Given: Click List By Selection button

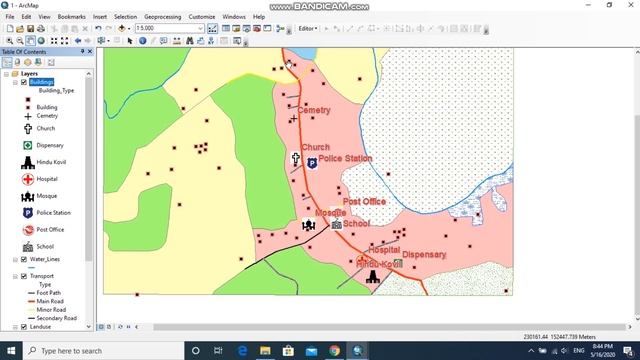Looking at the screenshot, I should pos(38,62).
